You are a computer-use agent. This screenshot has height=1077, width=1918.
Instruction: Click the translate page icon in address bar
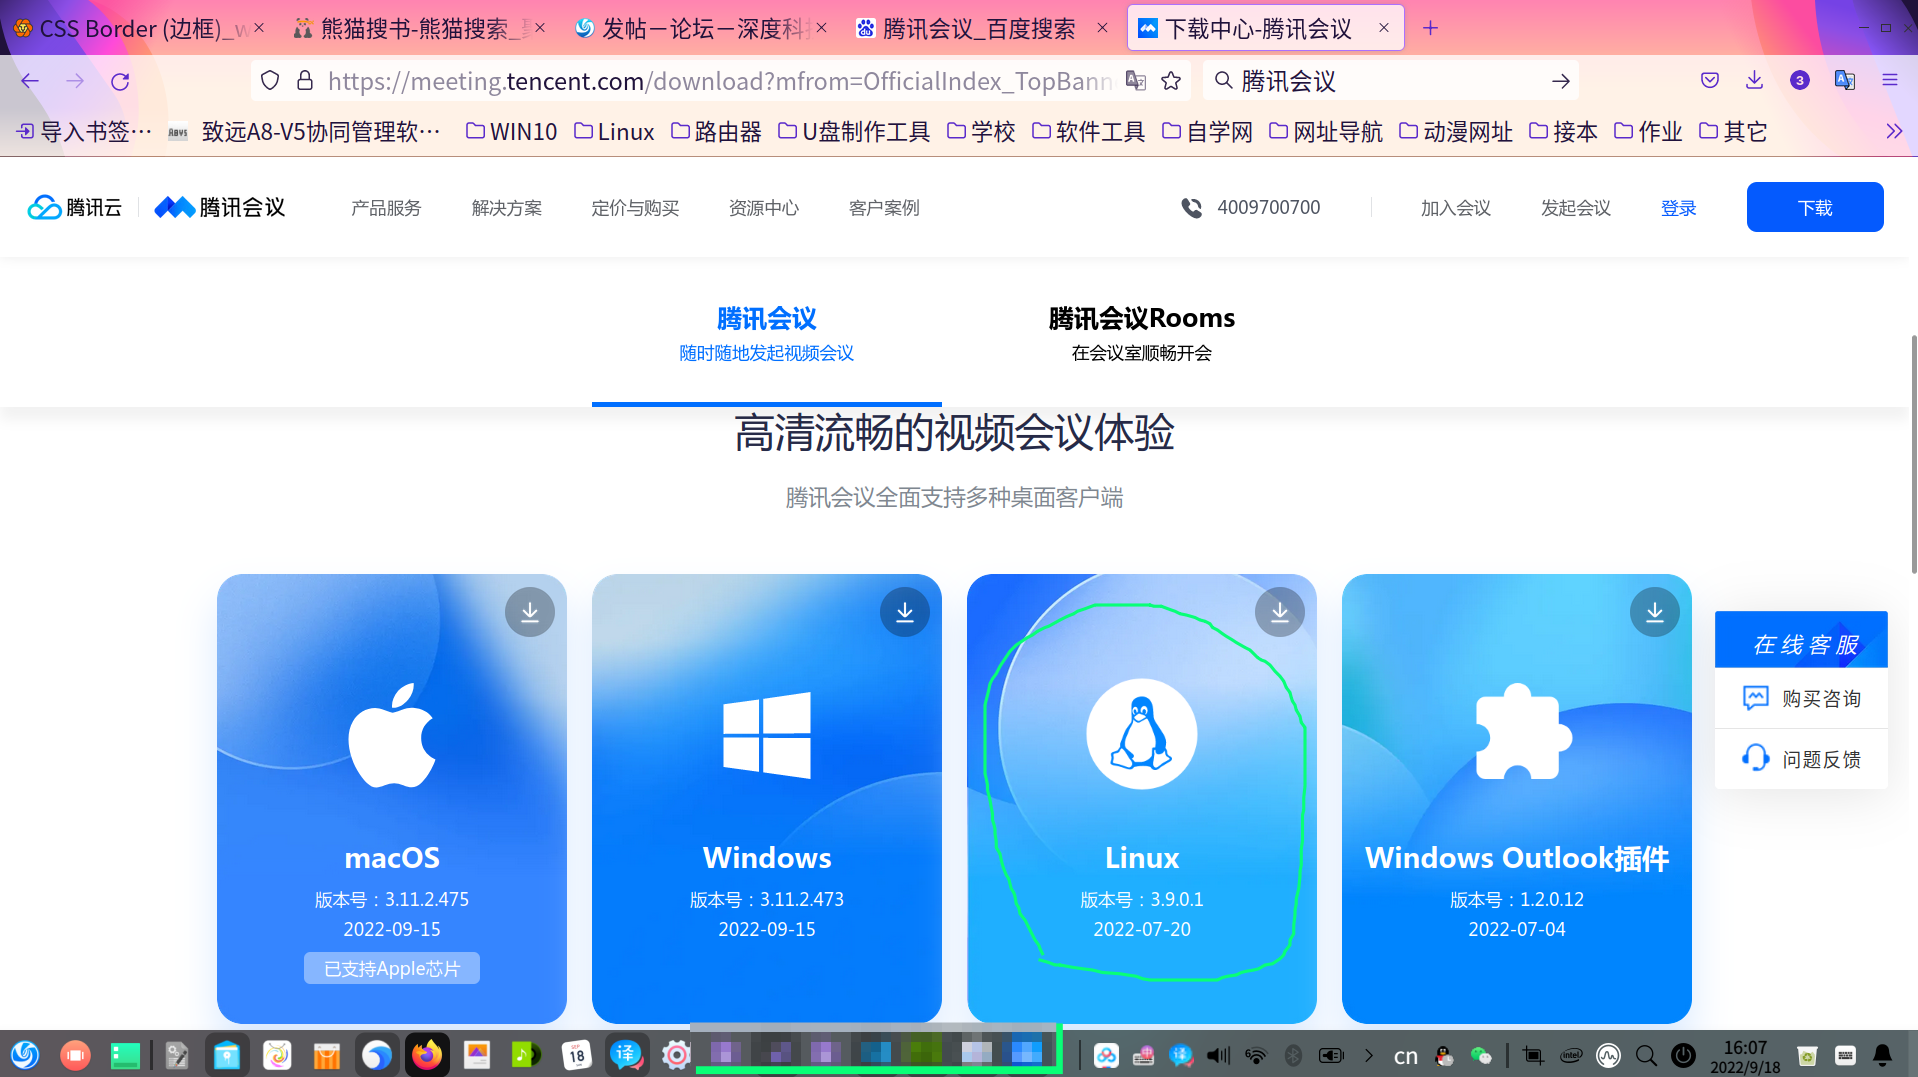[x=1135, y=80]
